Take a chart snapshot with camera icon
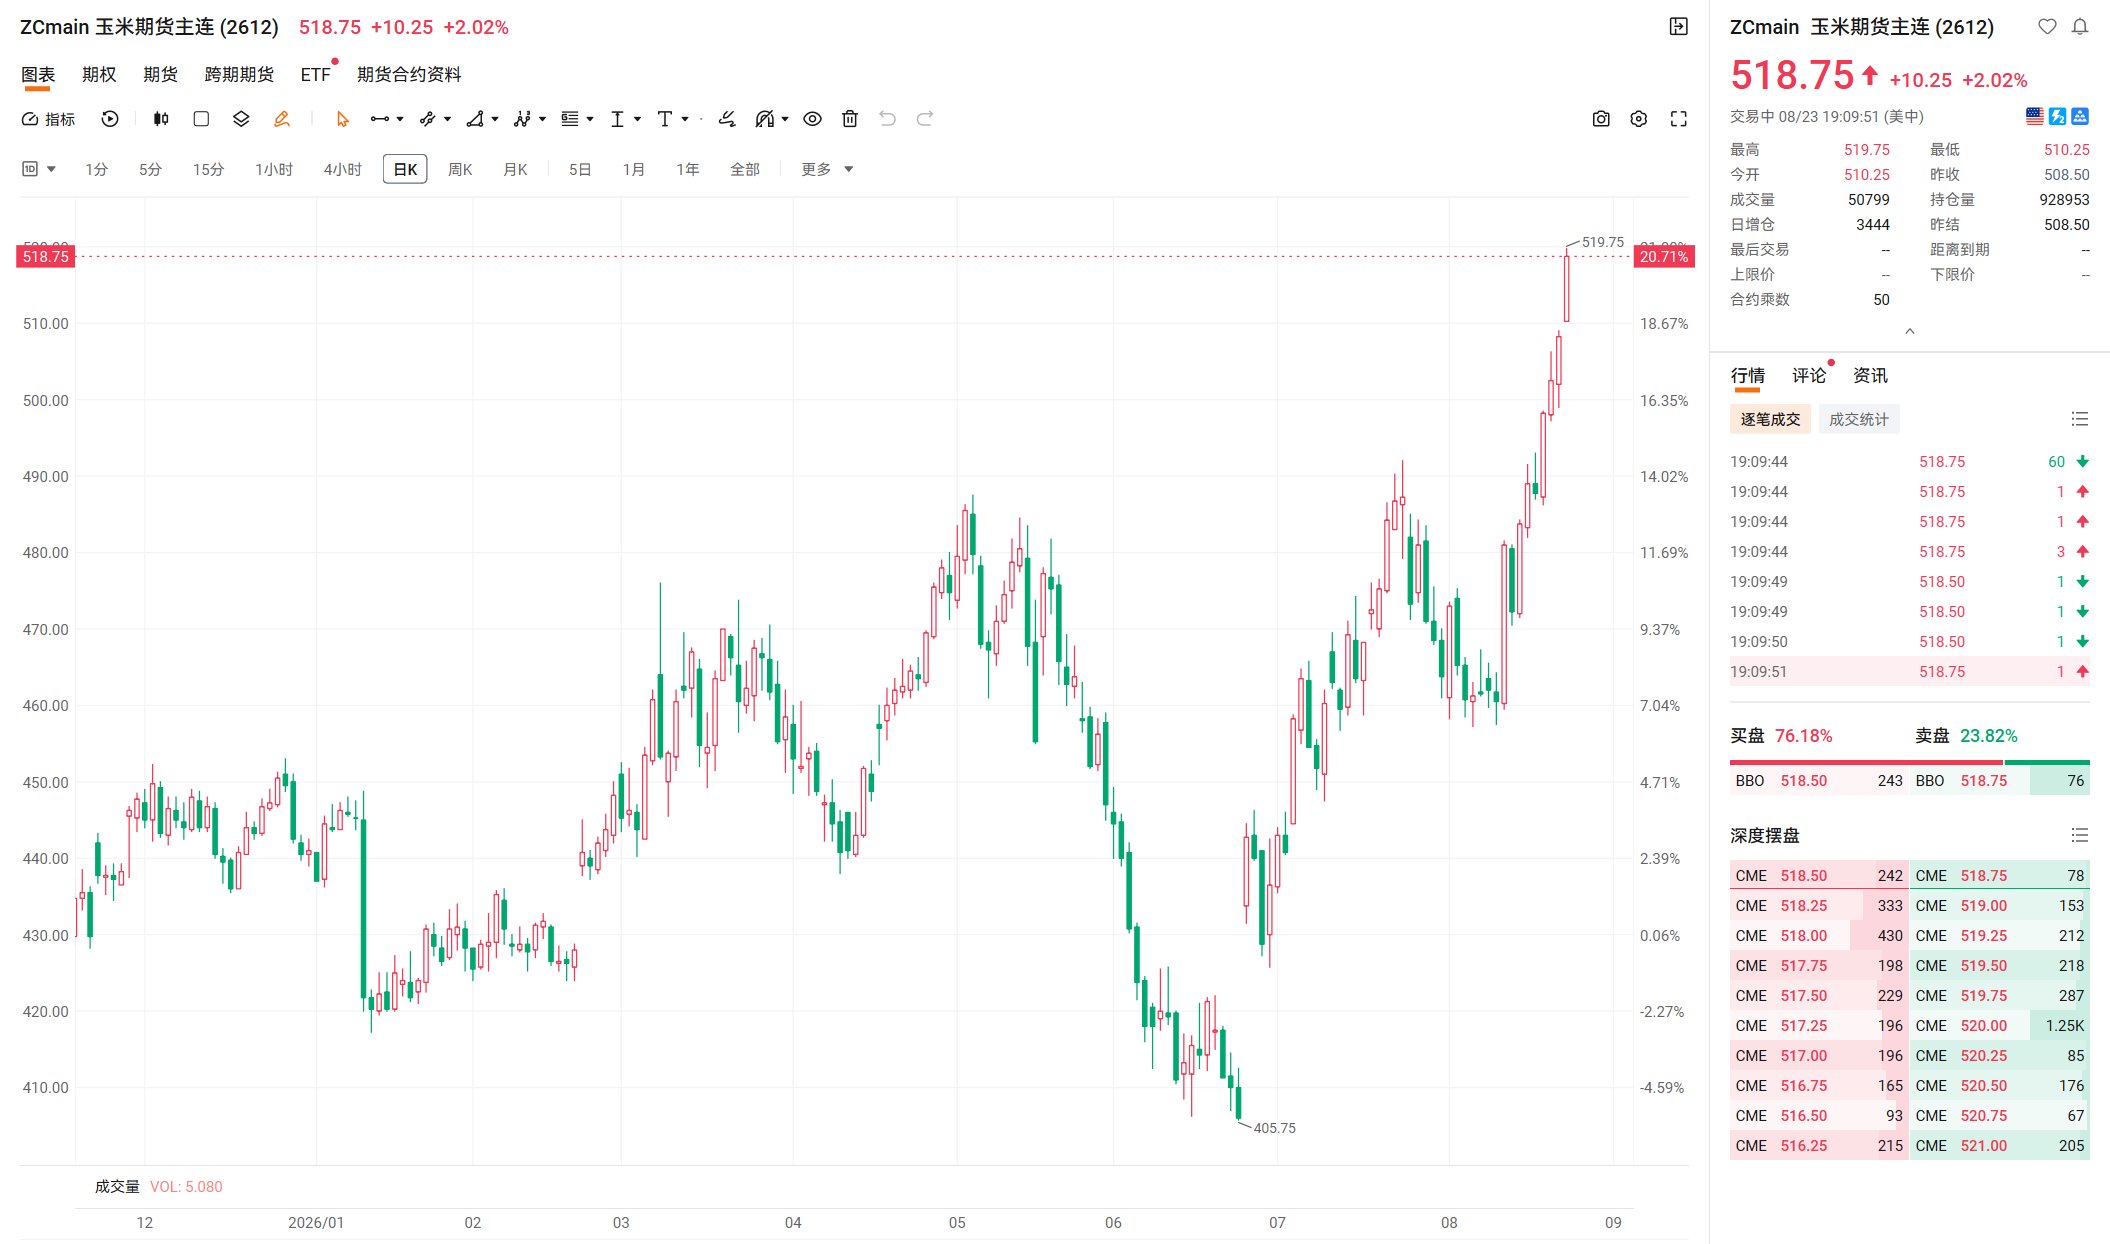Viewport: 2110px width, 1244px height. click(1601, 119)
